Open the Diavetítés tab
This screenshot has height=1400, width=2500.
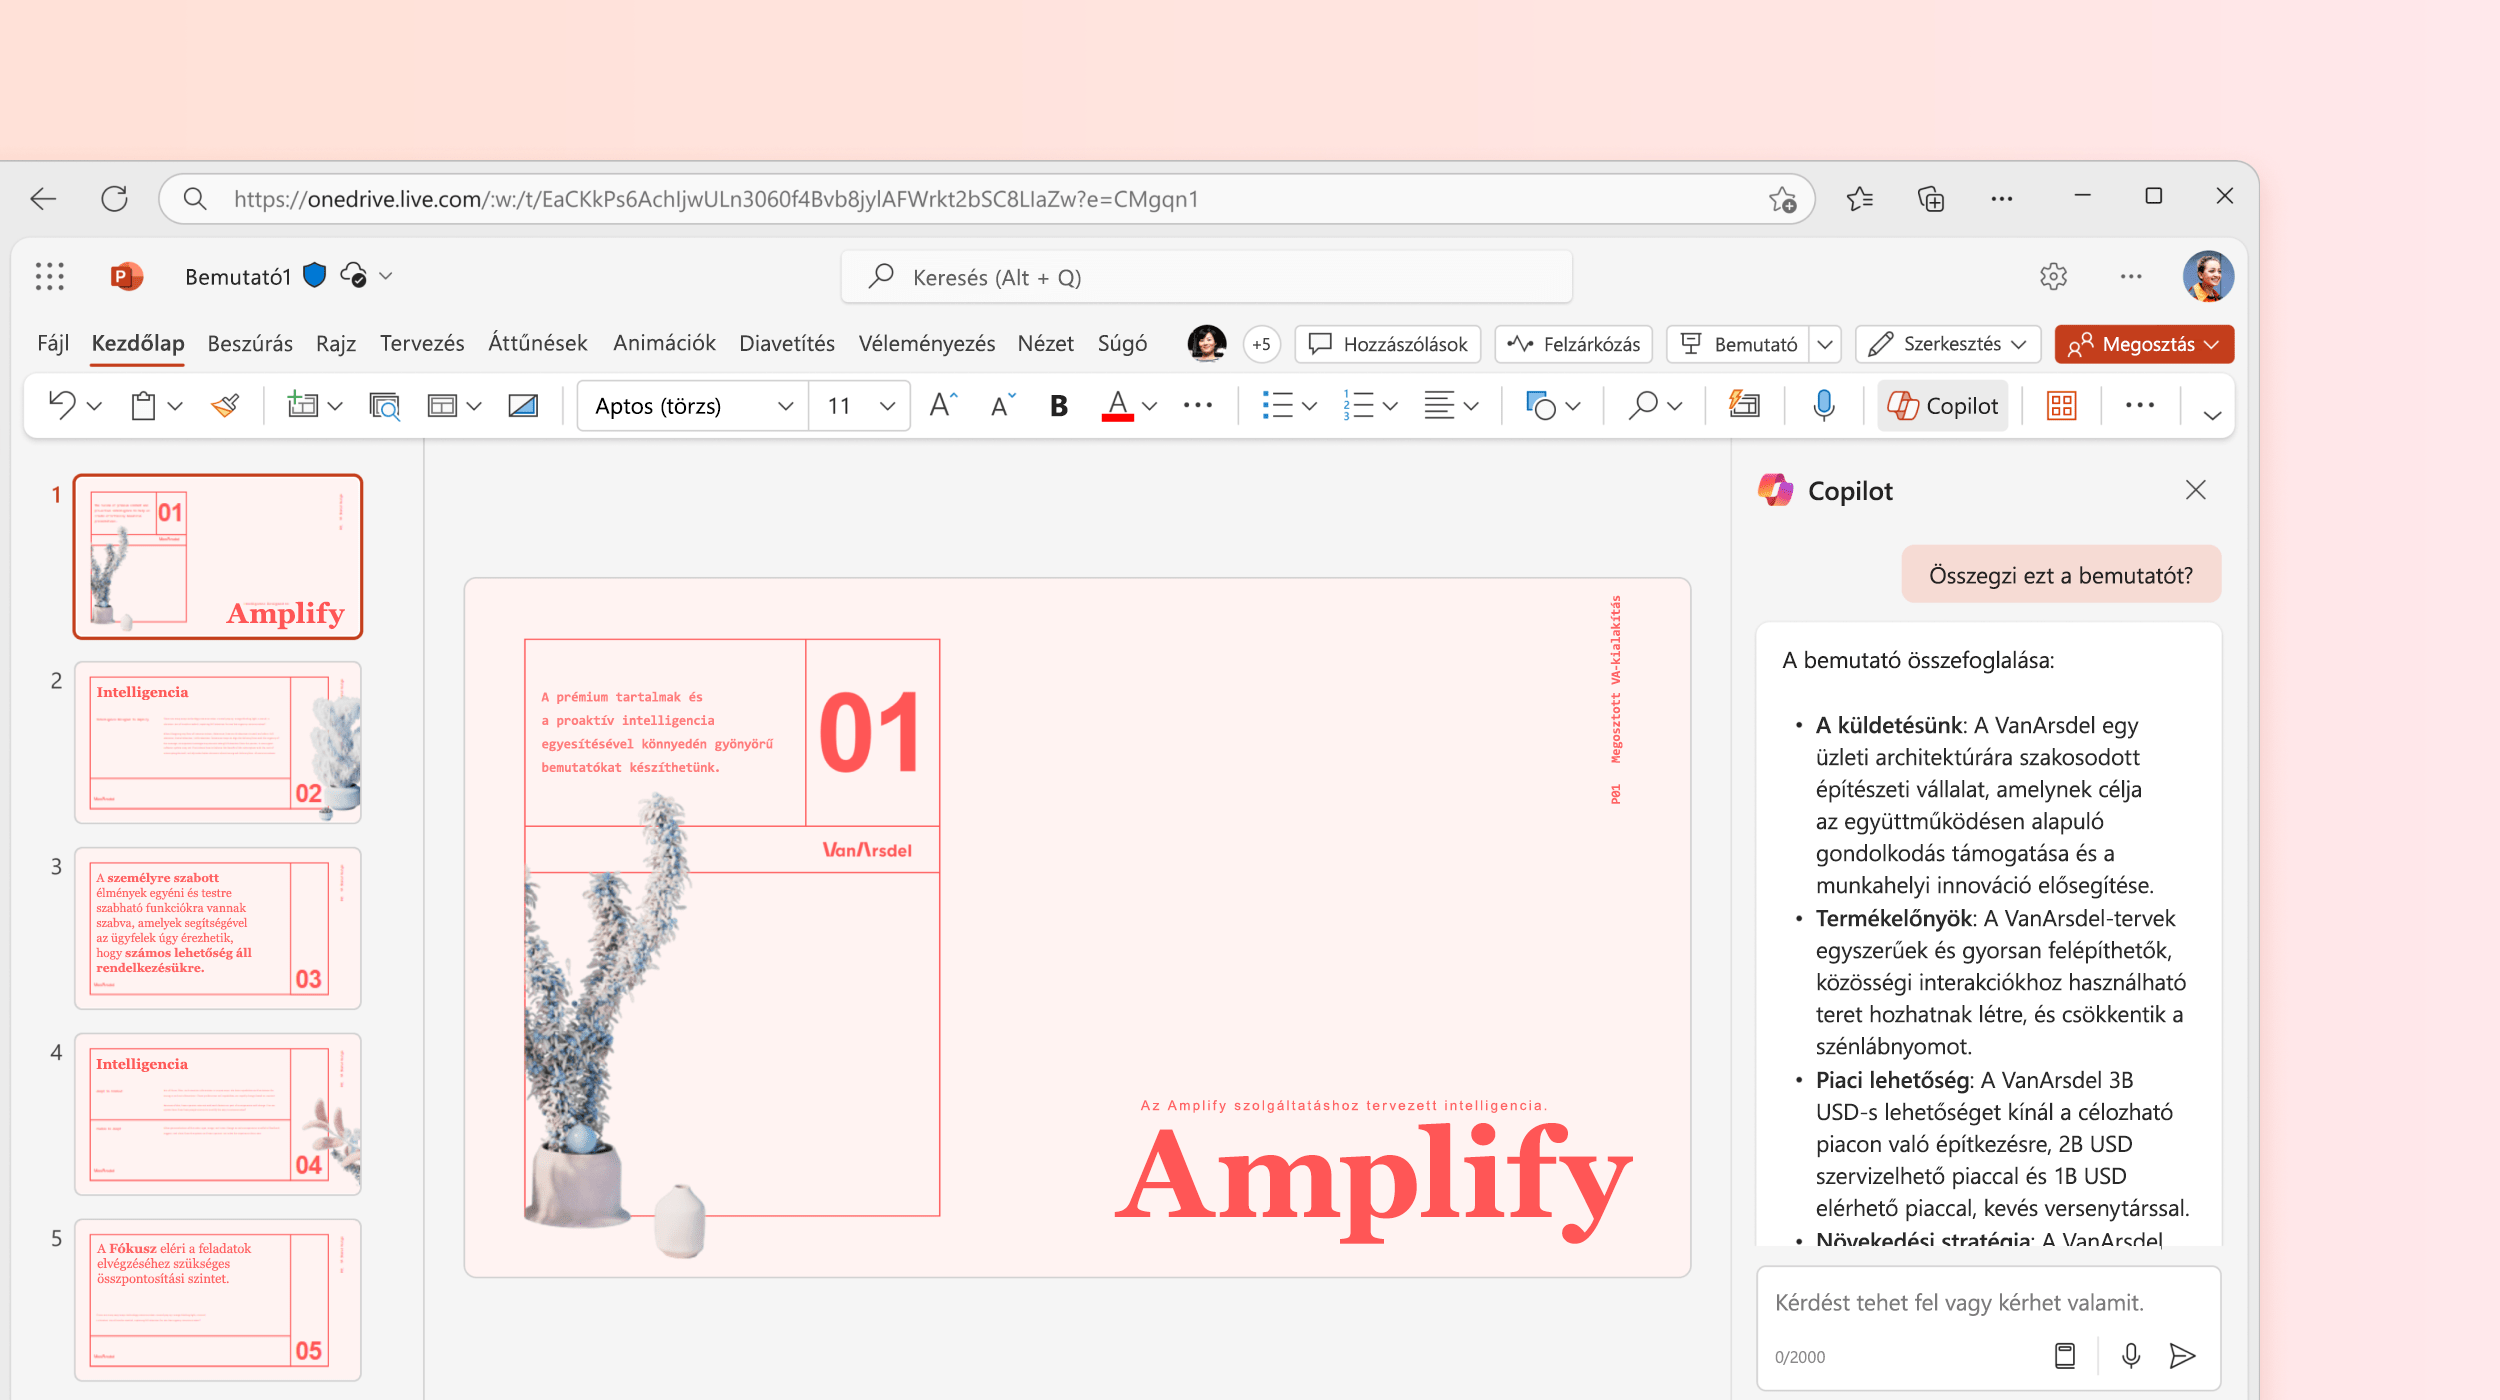point(787,343)
